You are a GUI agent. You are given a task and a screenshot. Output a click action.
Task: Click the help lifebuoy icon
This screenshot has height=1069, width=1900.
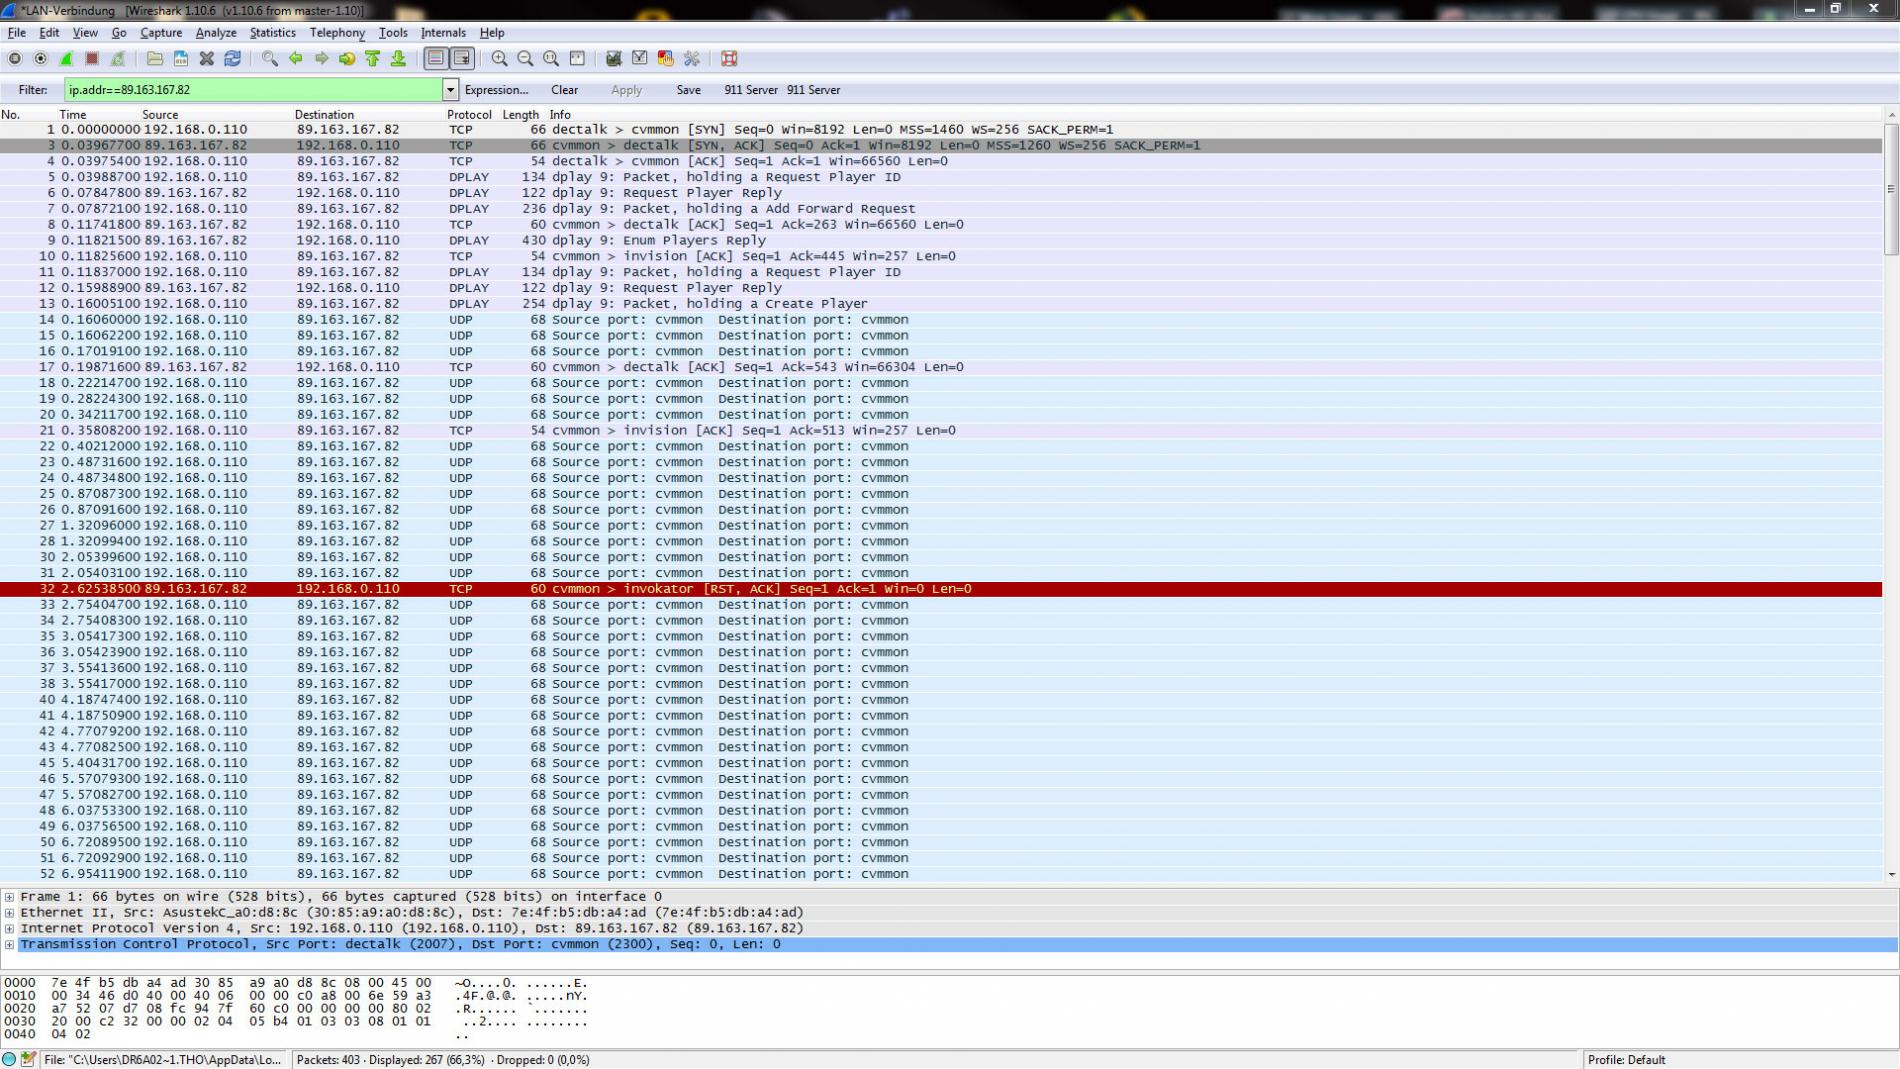(x=729, y=59)
